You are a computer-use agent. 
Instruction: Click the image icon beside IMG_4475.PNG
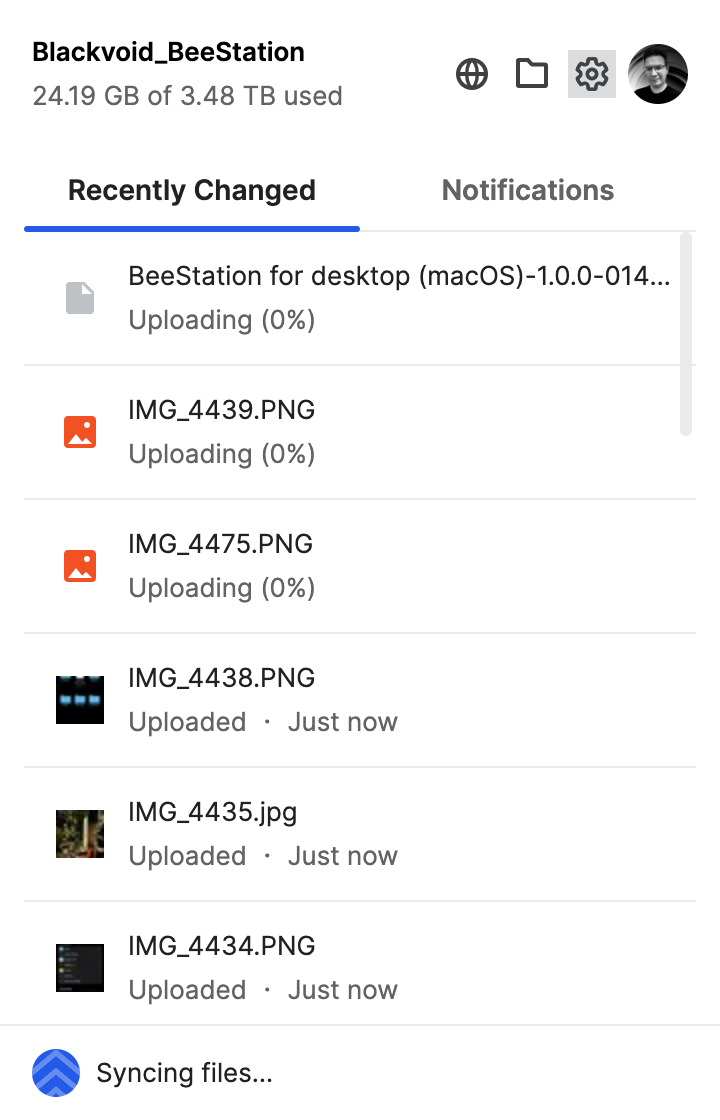pyautogui.click(x=80, y=566)
